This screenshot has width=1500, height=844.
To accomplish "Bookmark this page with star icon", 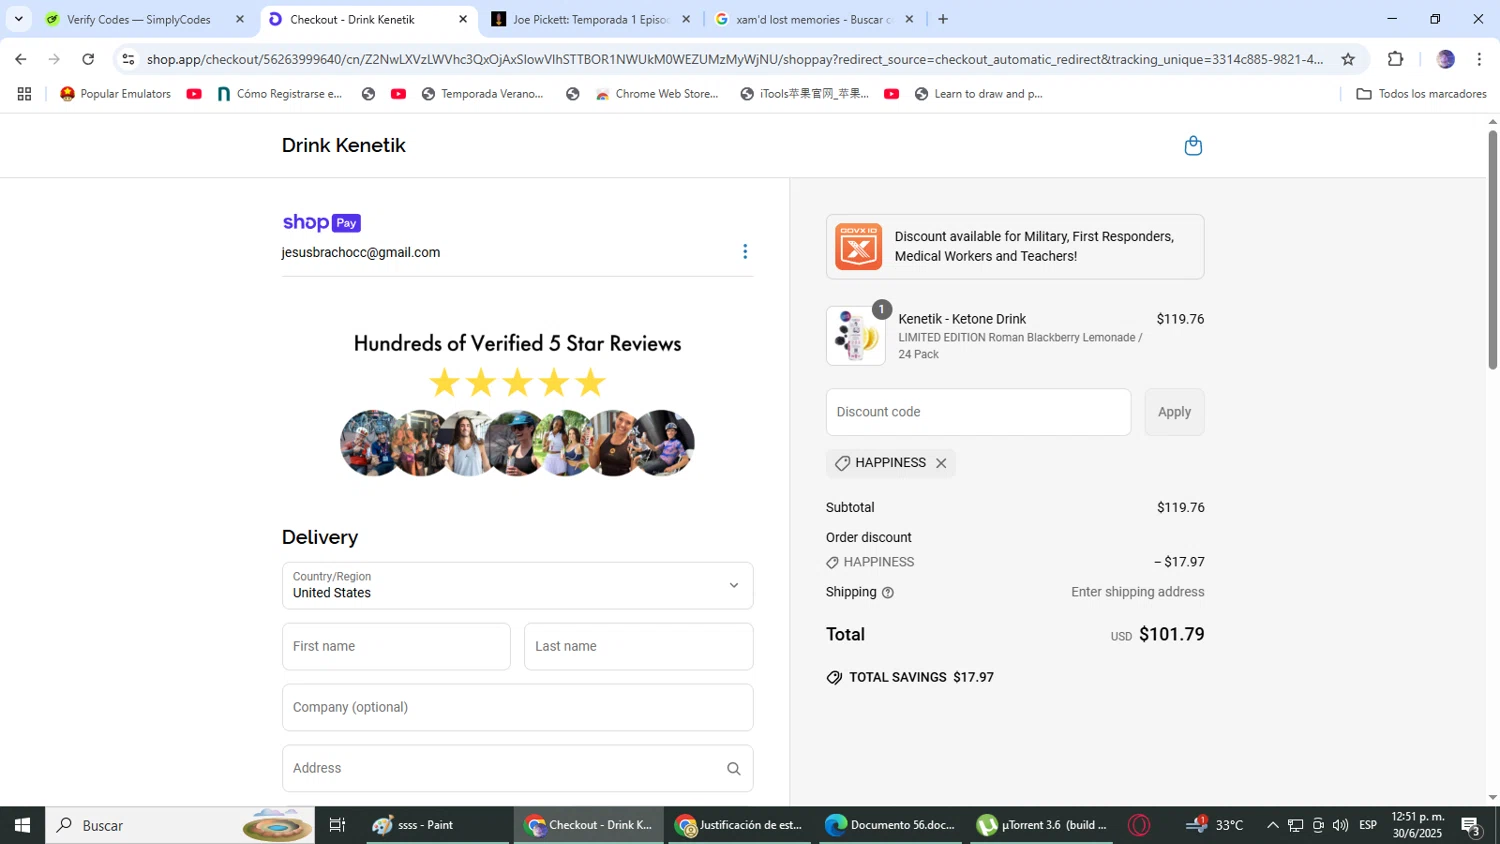I will coord(1348,59).
